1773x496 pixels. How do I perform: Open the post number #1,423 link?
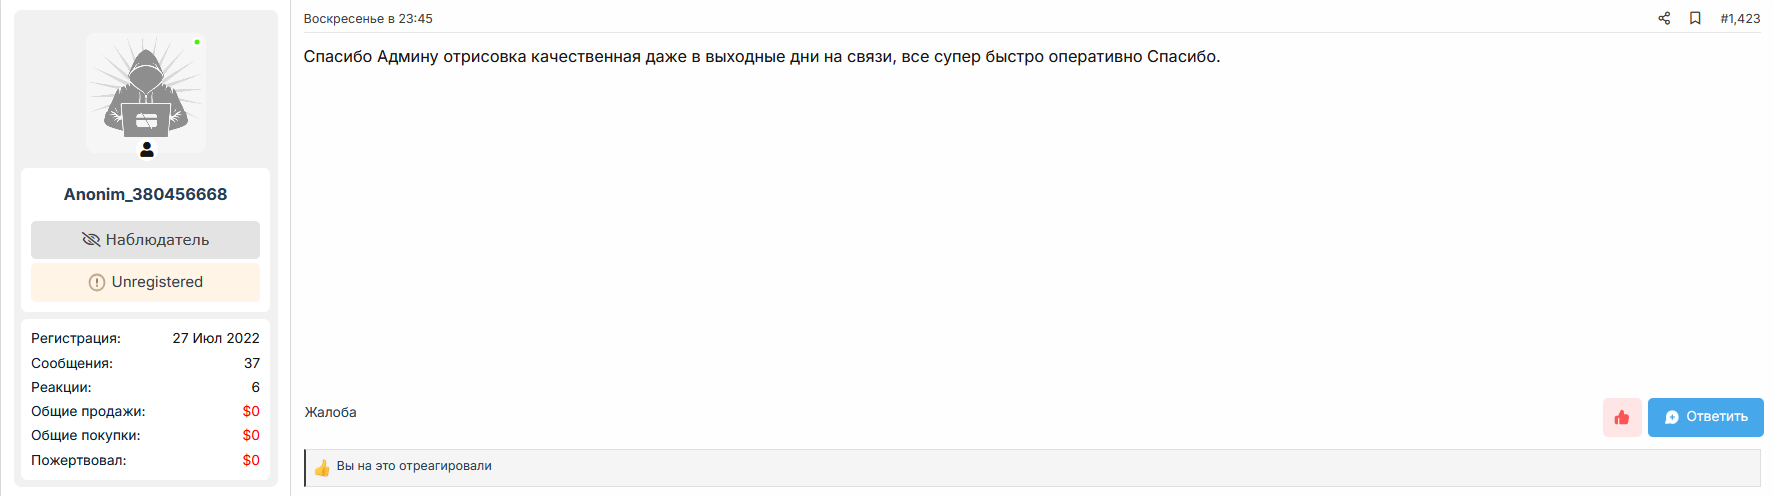click(x=1740, y=18)
